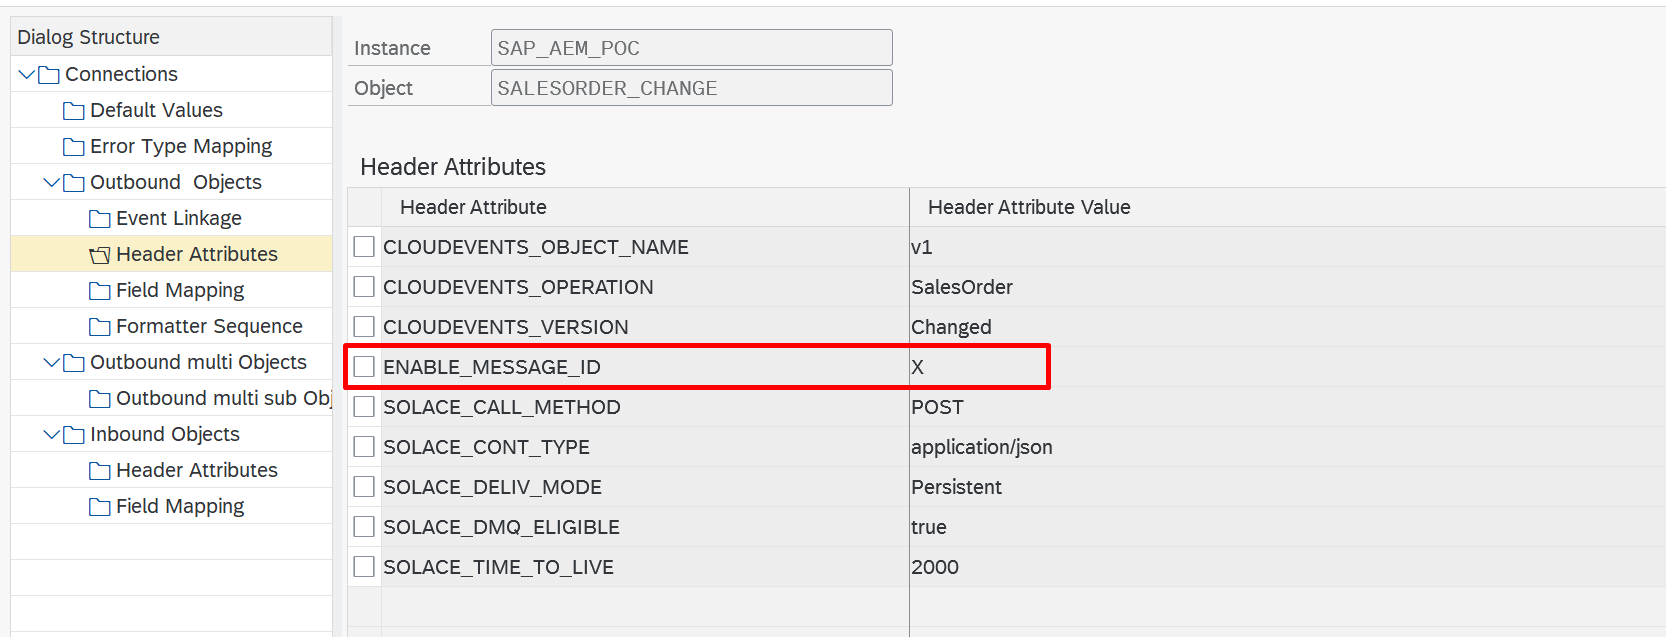Select row checkbox for SOLACE_DMQ_ELIGIBLE
Image resolution: width=1666 pixels, height=637 pixels.
click(x=364, y=527)
